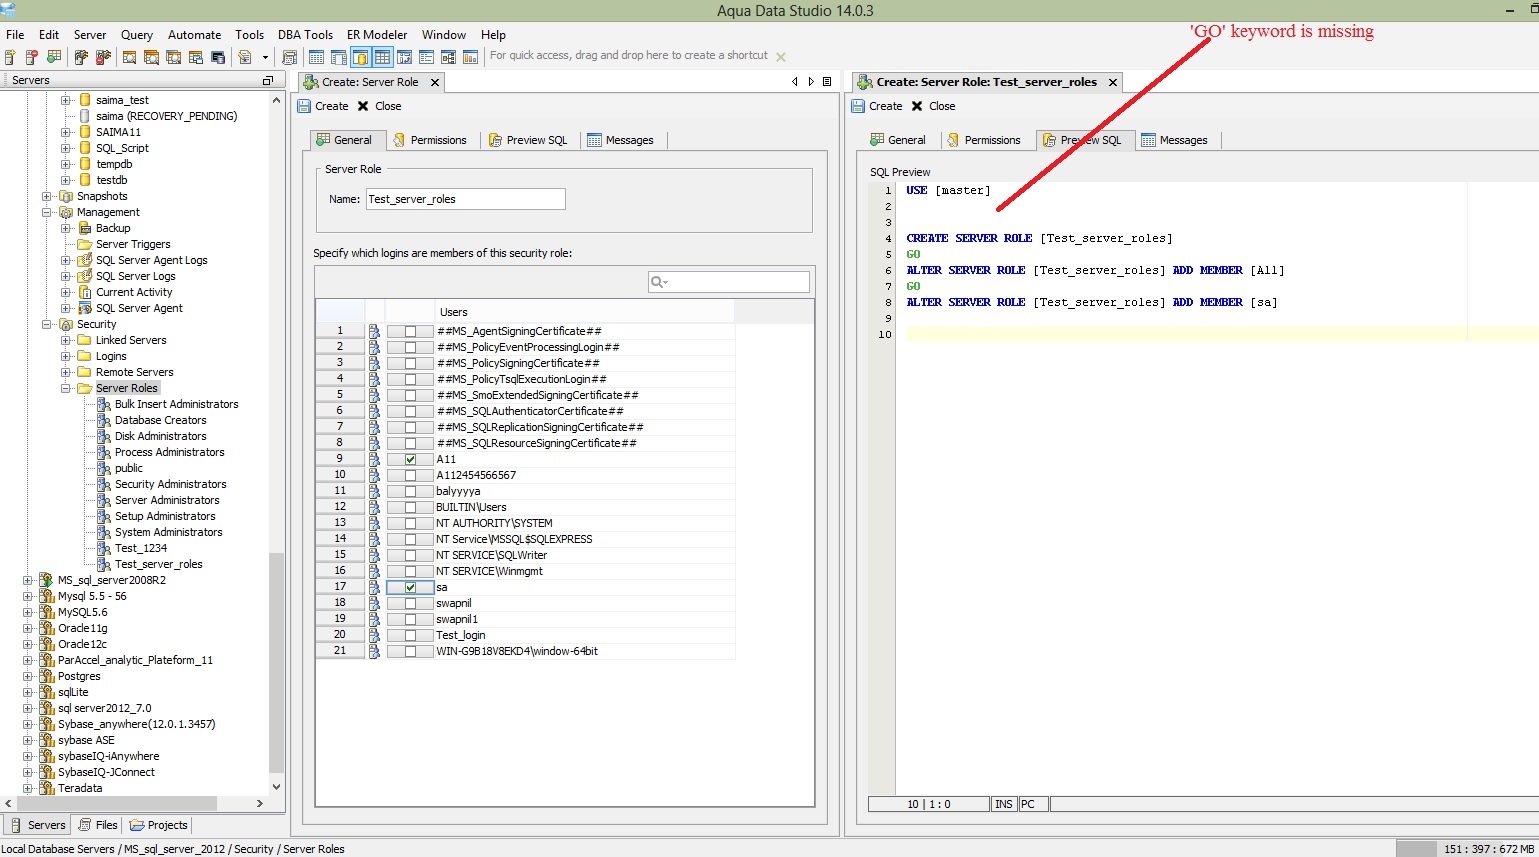Click the Security folder icon in tree
Viewport: 1539px width, 857px height.
pos(66,324)
